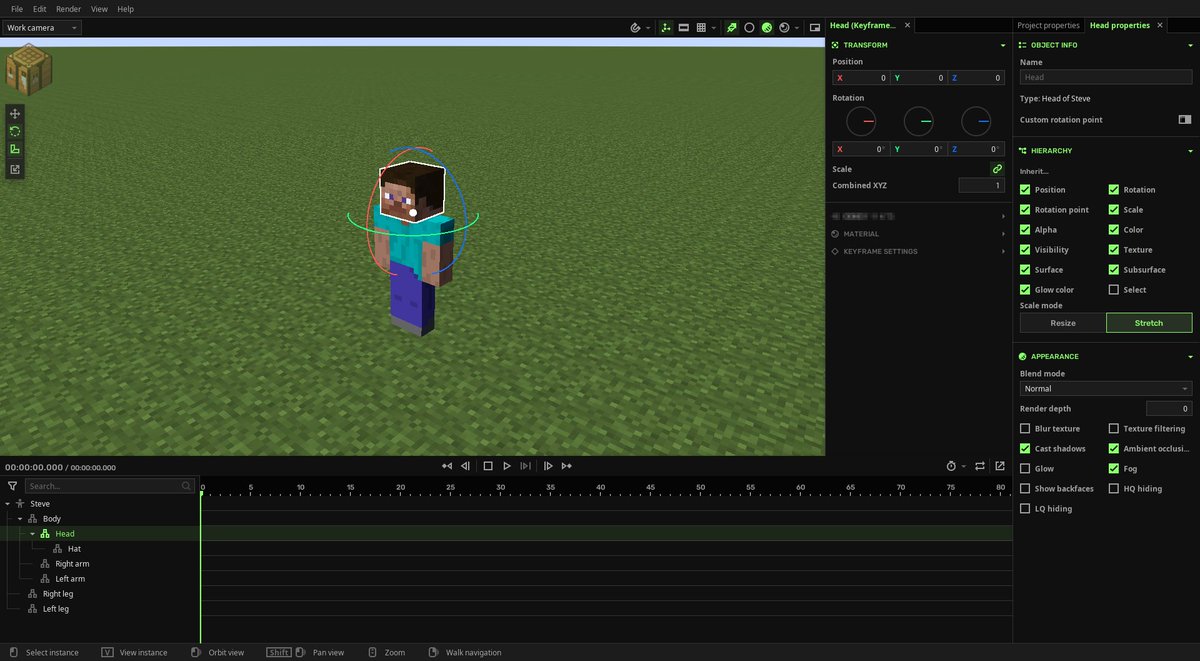Select the flat shading circle icon
1200x661 pixels.
click(x=749, y=28)
